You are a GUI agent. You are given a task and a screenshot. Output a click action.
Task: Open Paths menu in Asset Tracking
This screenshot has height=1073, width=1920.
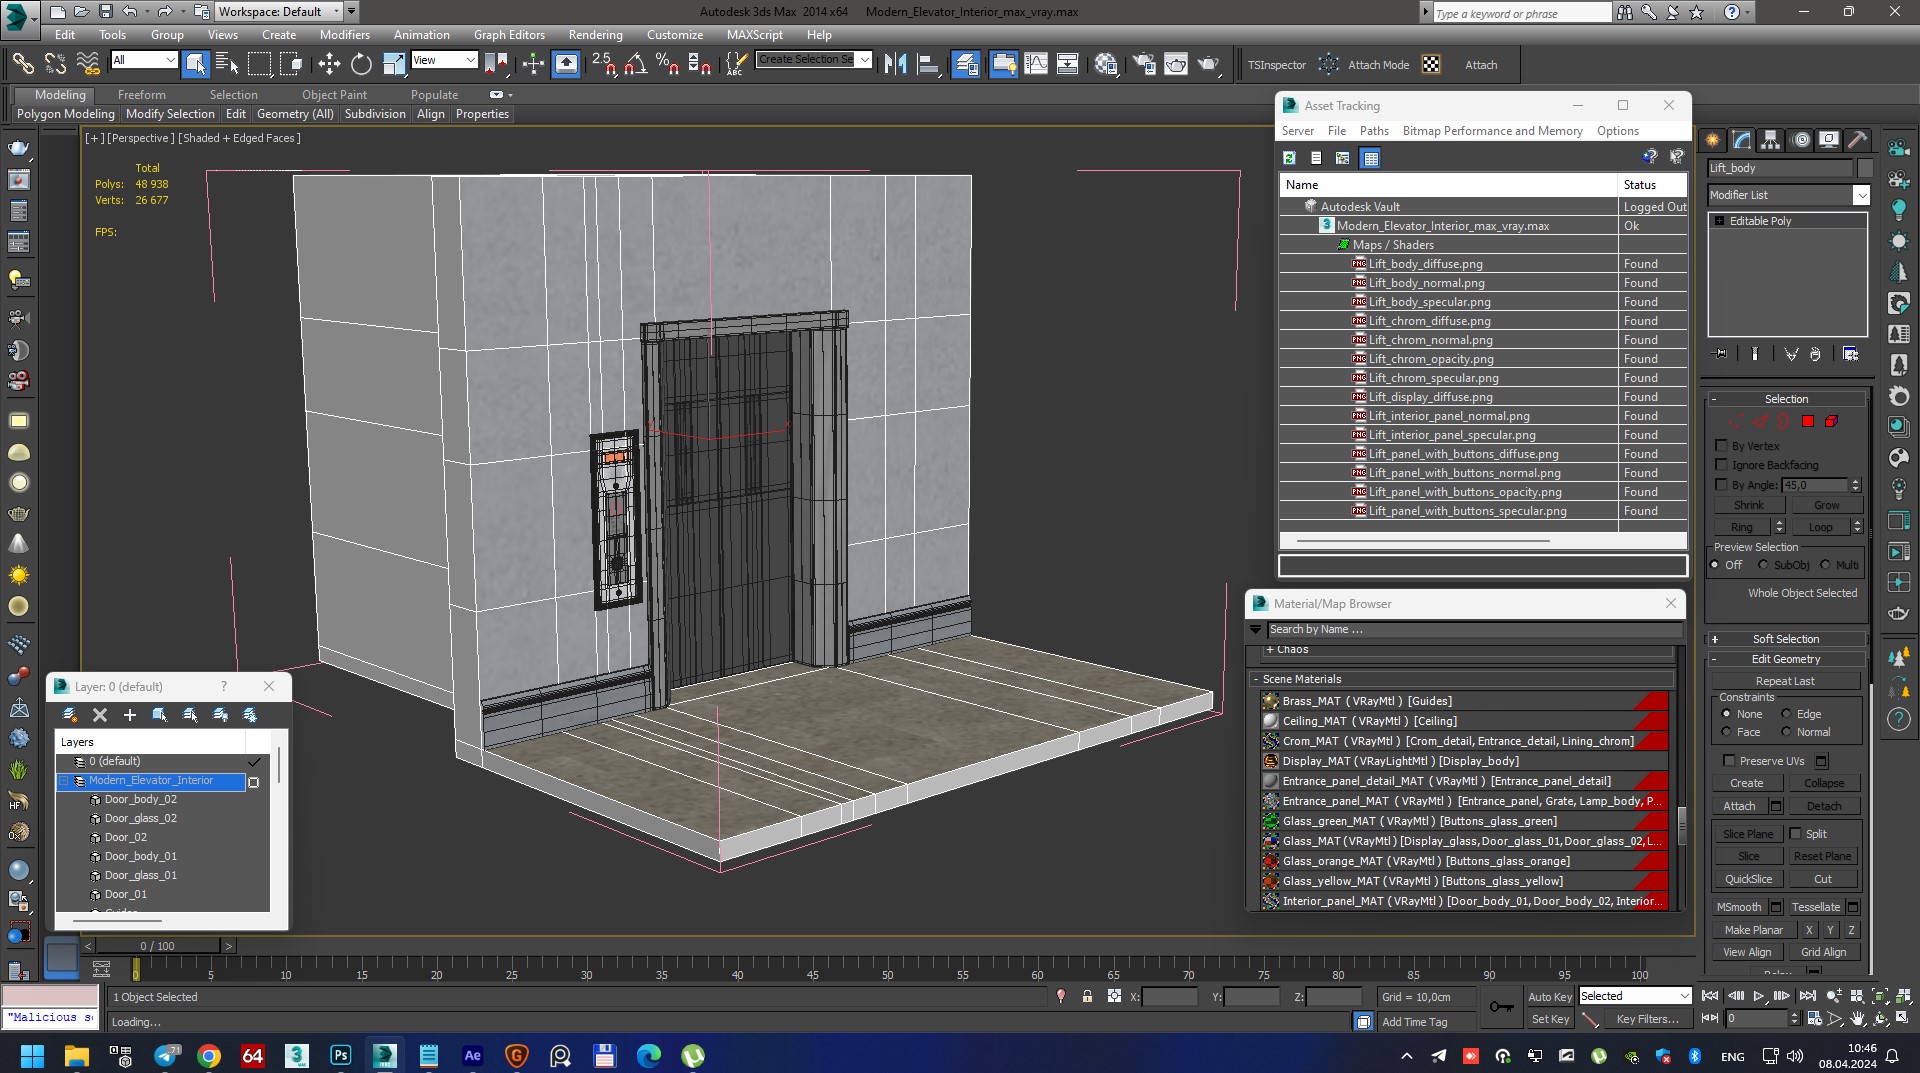tap(1374, 131)
